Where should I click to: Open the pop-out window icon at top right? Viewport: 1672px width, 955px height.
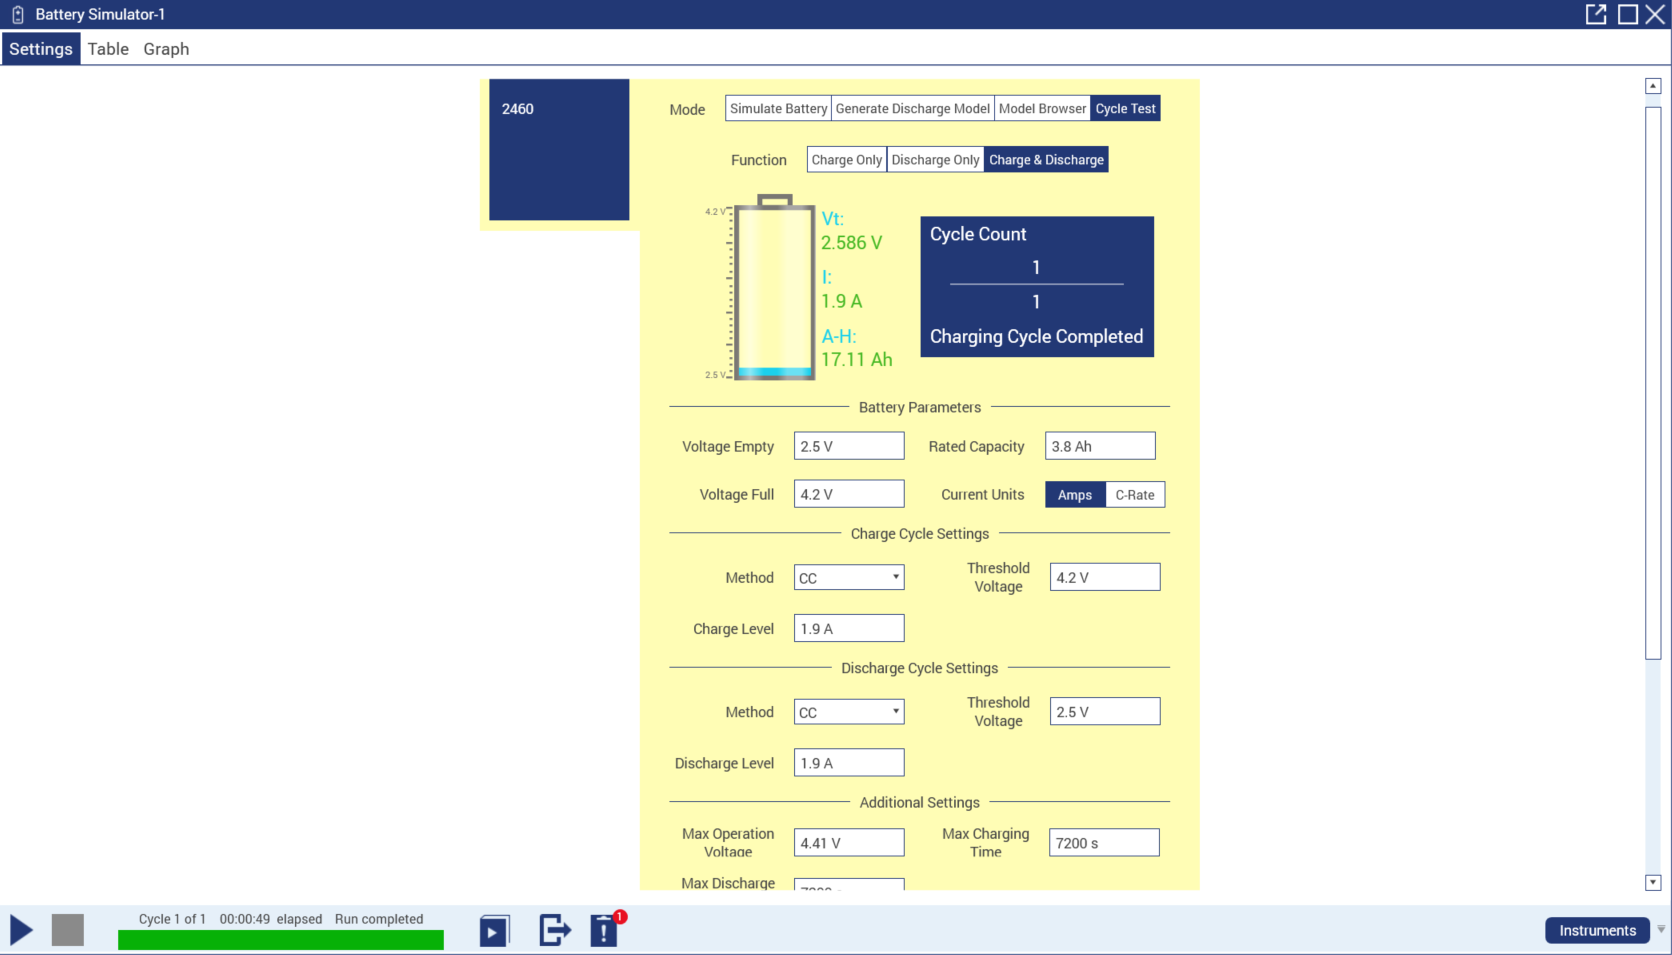(1596, 14)
